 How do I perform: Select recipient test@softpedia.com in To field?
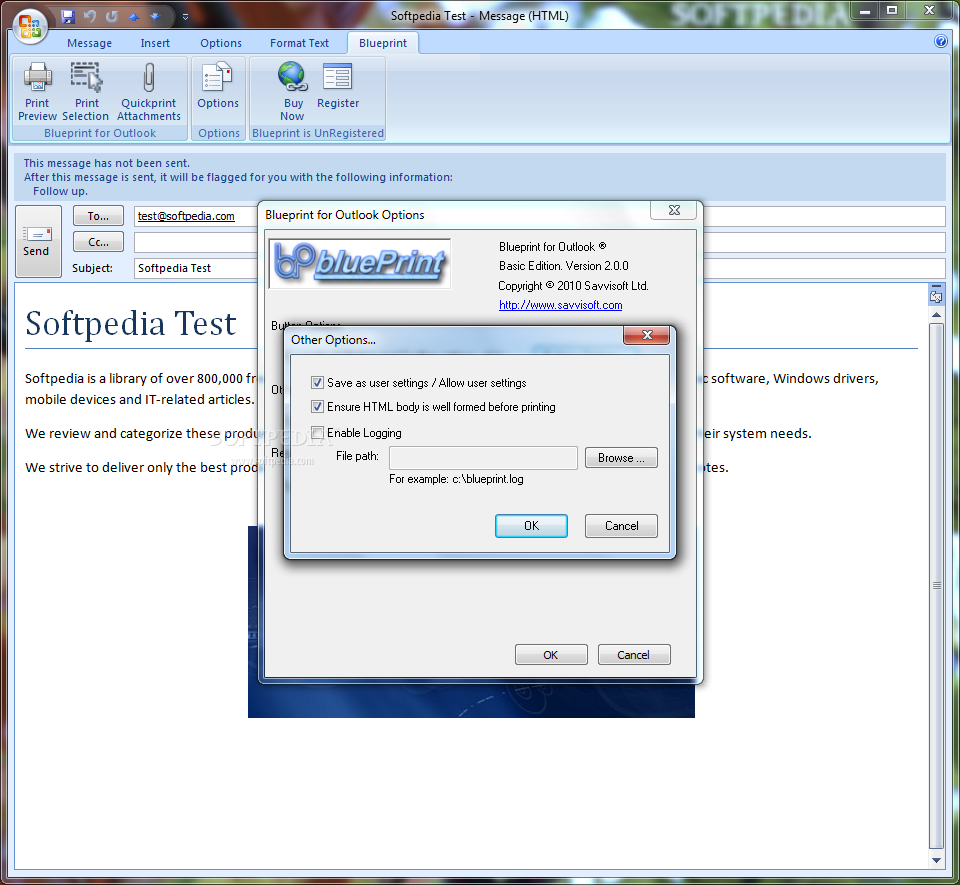(186, 216)
